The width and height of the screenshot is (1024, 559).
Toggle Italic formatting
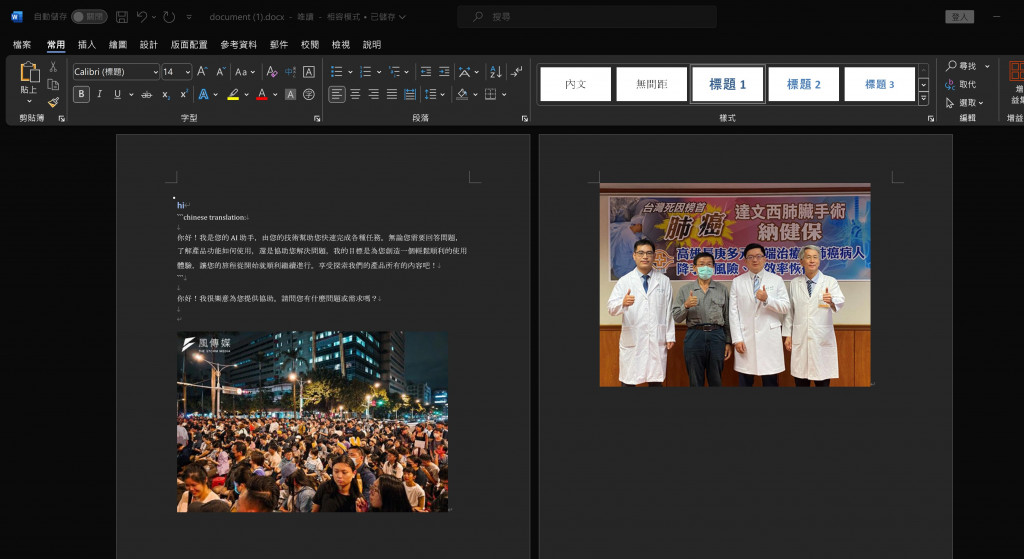[99, 95]
